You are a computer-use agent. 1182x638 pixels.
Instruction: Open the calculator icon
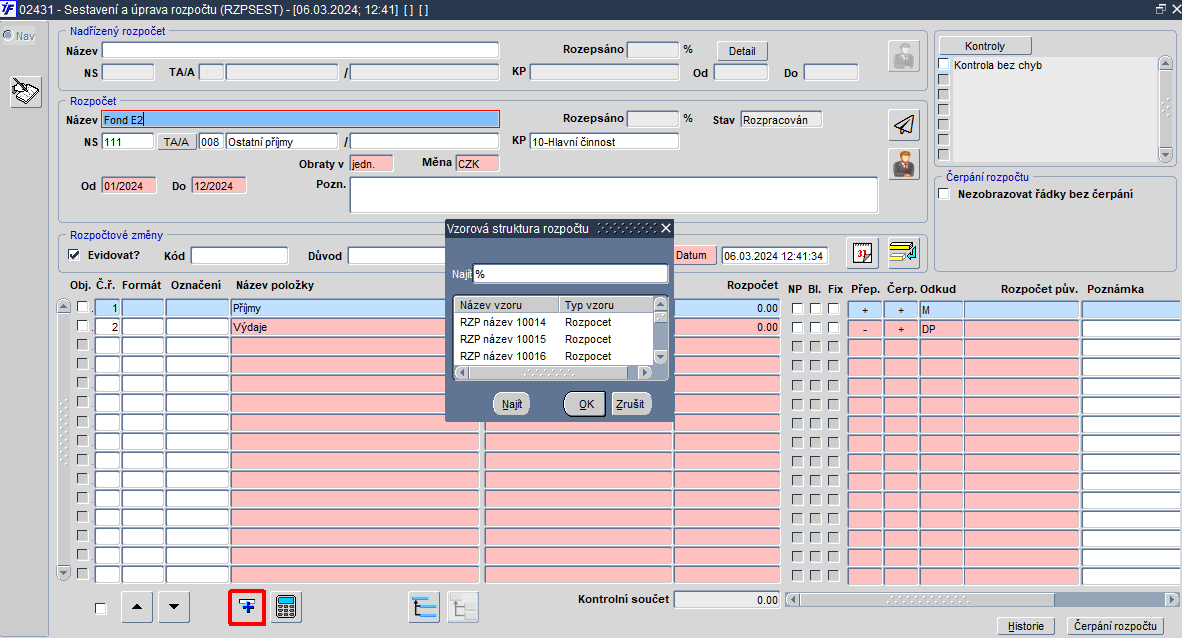(x=286, y=607)
